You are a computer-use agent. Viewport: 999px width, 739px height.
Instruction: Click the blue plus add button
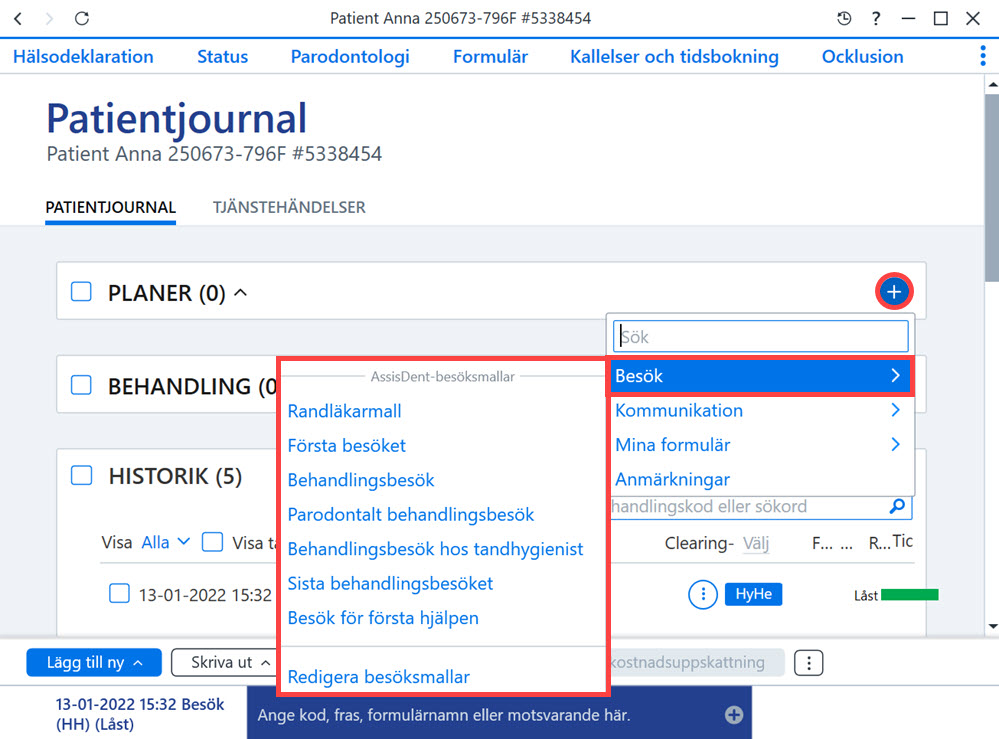click(x=894, y=292)
